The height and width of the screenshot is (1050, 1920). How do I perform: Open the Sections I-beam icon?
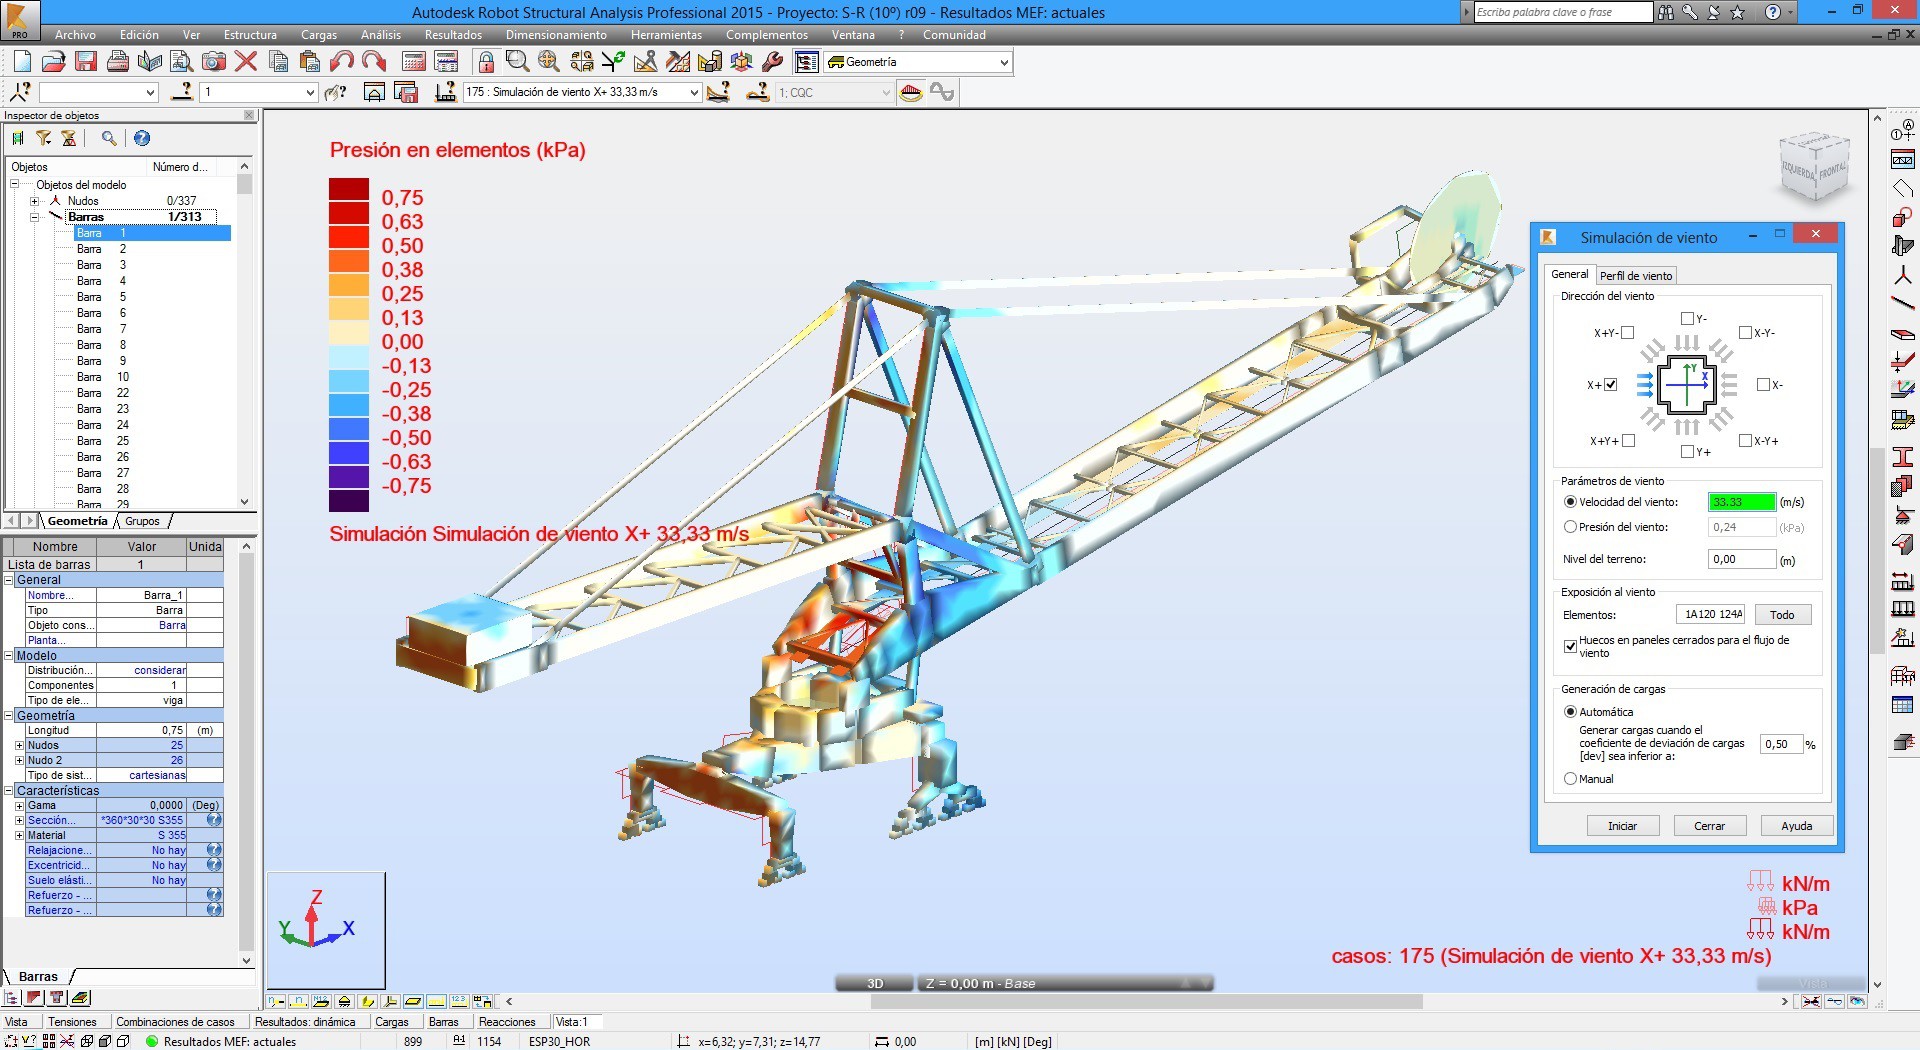pos(1903,457)
